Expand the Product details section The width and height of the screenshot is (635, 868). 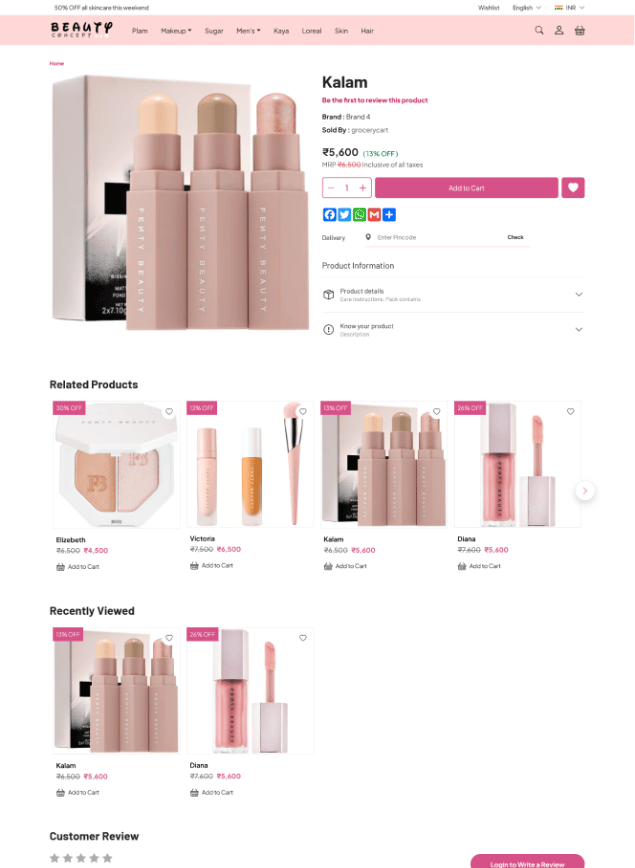click(453, 294)
